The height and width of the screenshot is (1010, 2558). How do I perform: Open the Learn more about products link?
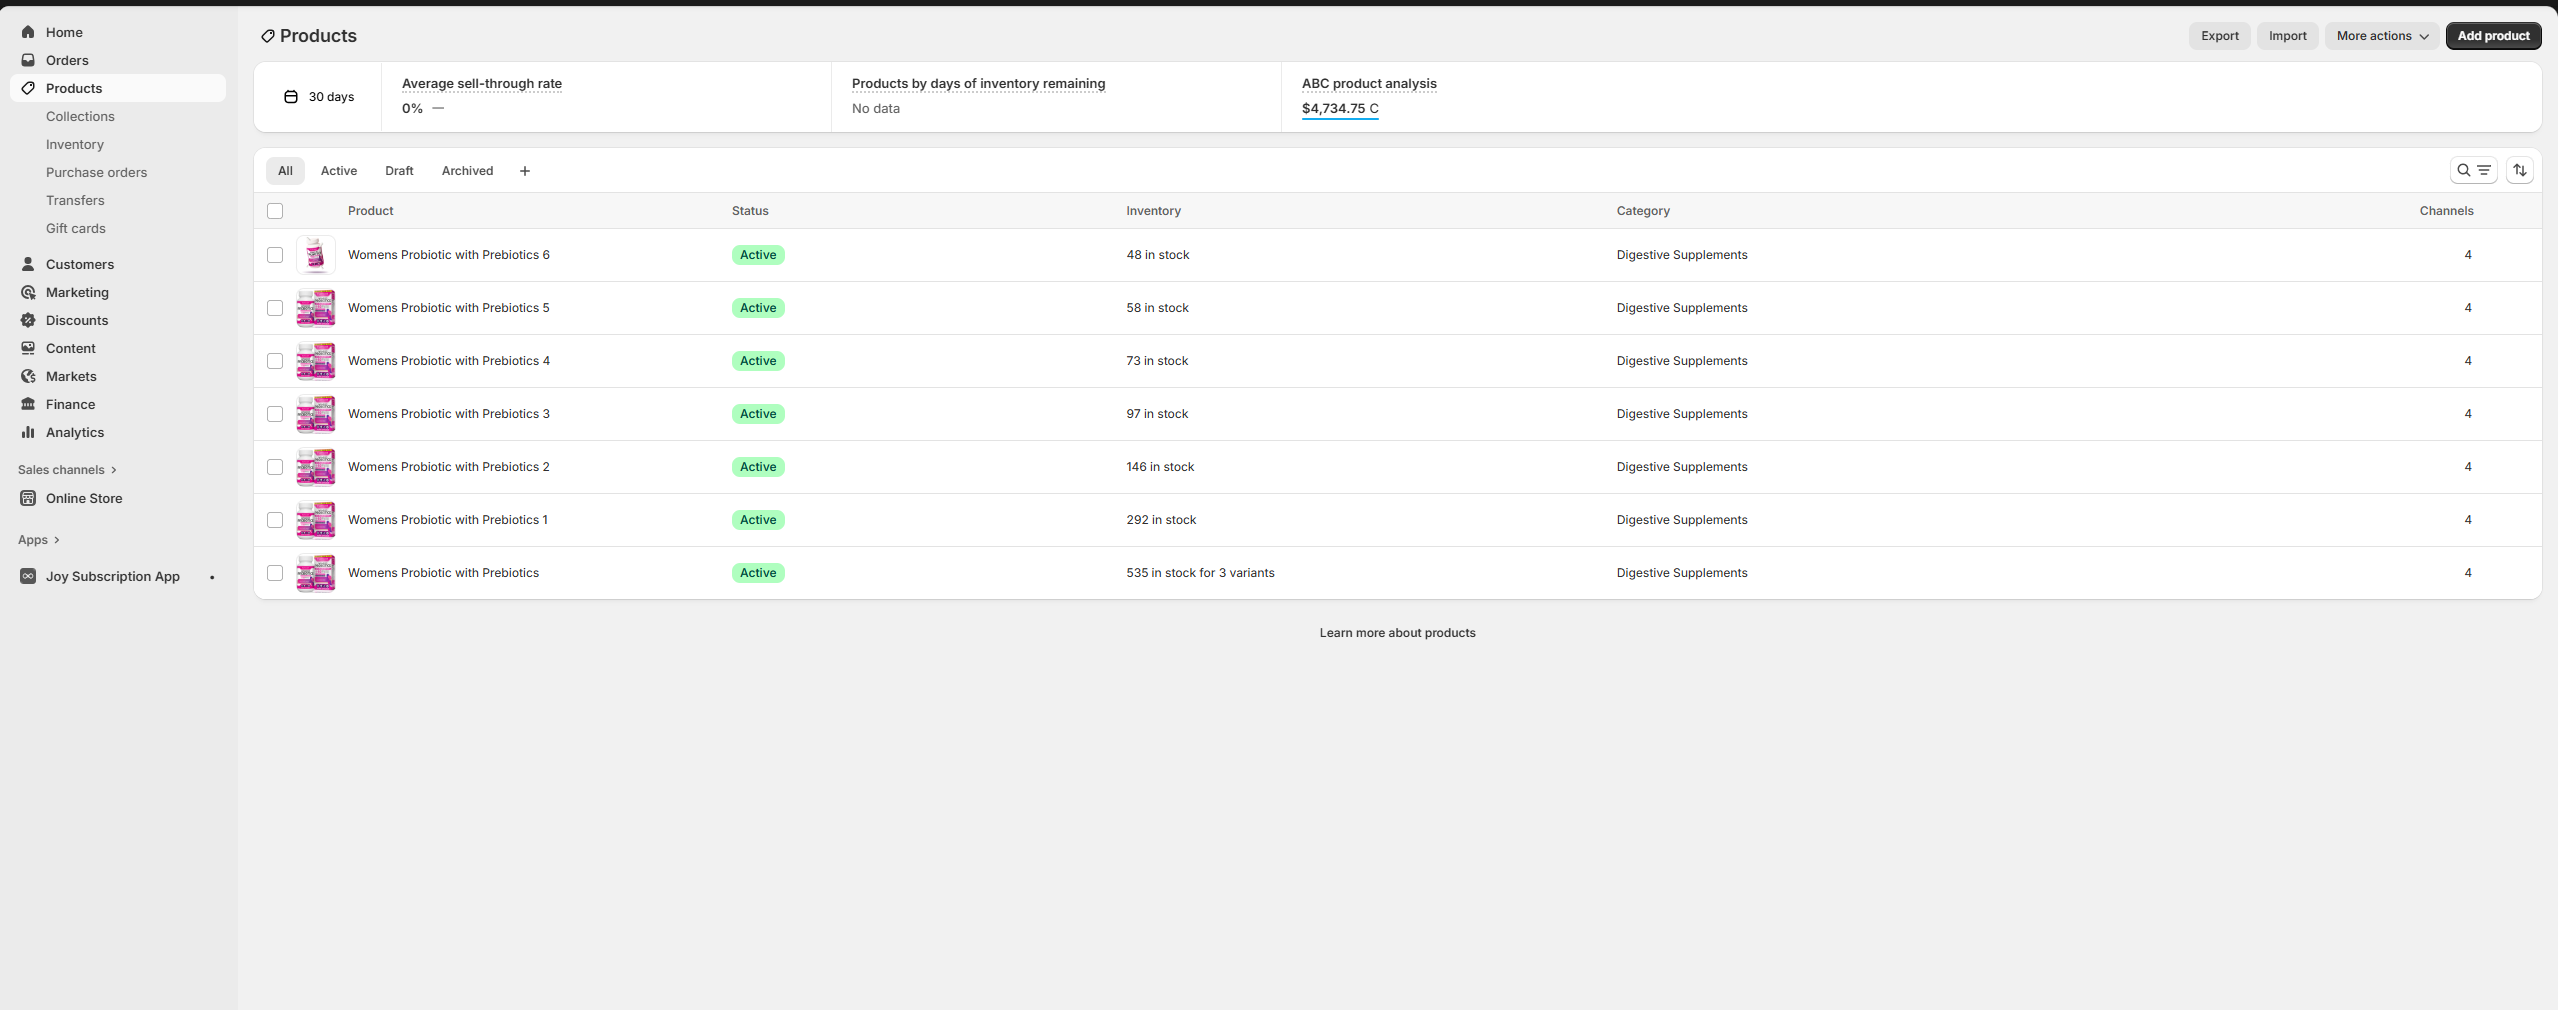click(x=1397, y=633)
